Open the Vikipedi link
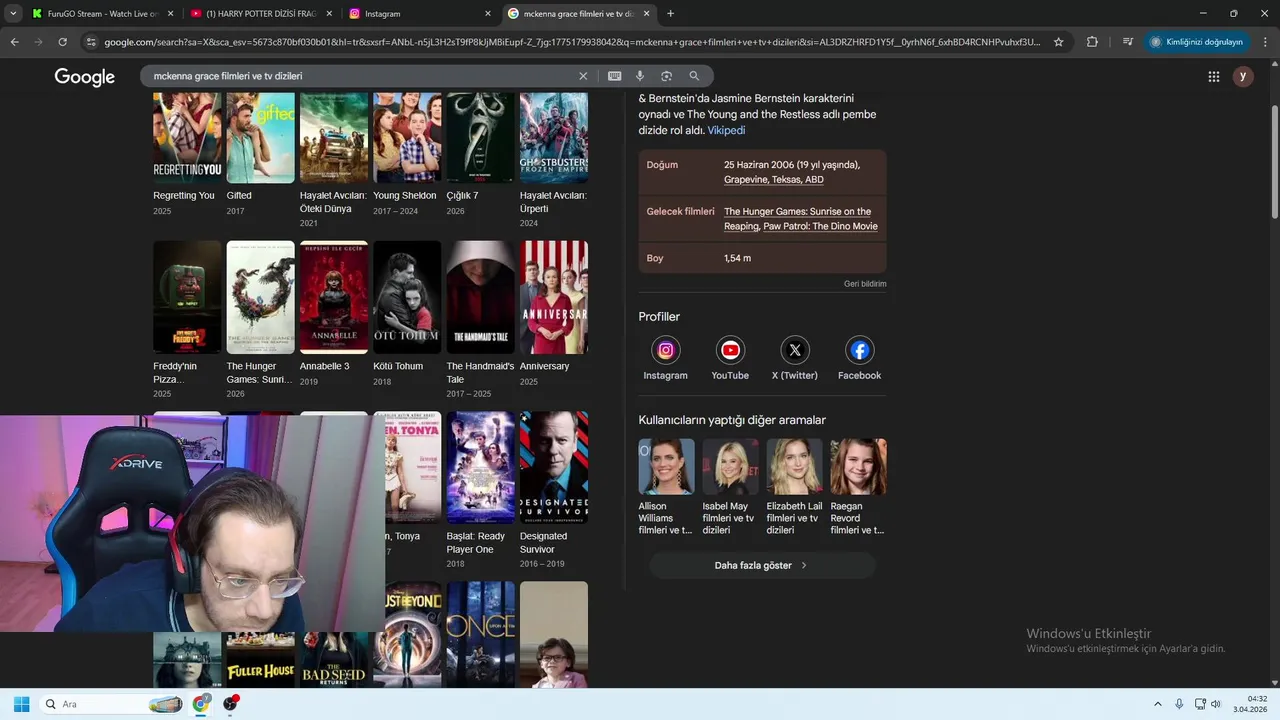The width and height of the screenshot is (1280, 720). (x=726, y=131)
